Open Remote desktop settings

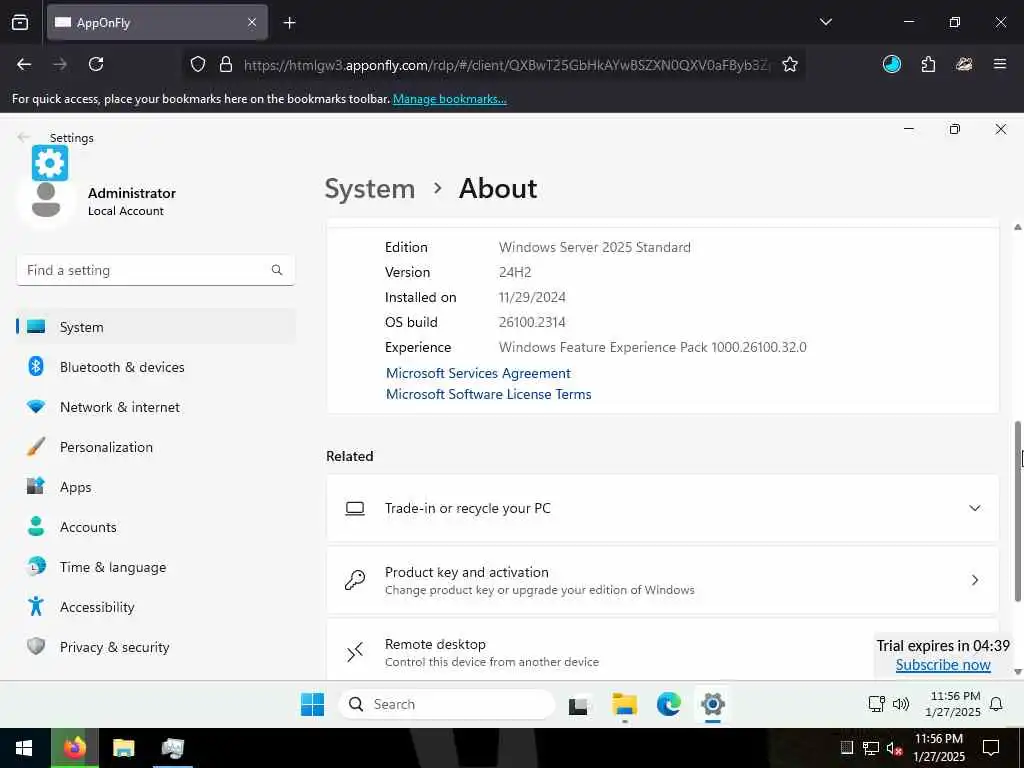662,651
